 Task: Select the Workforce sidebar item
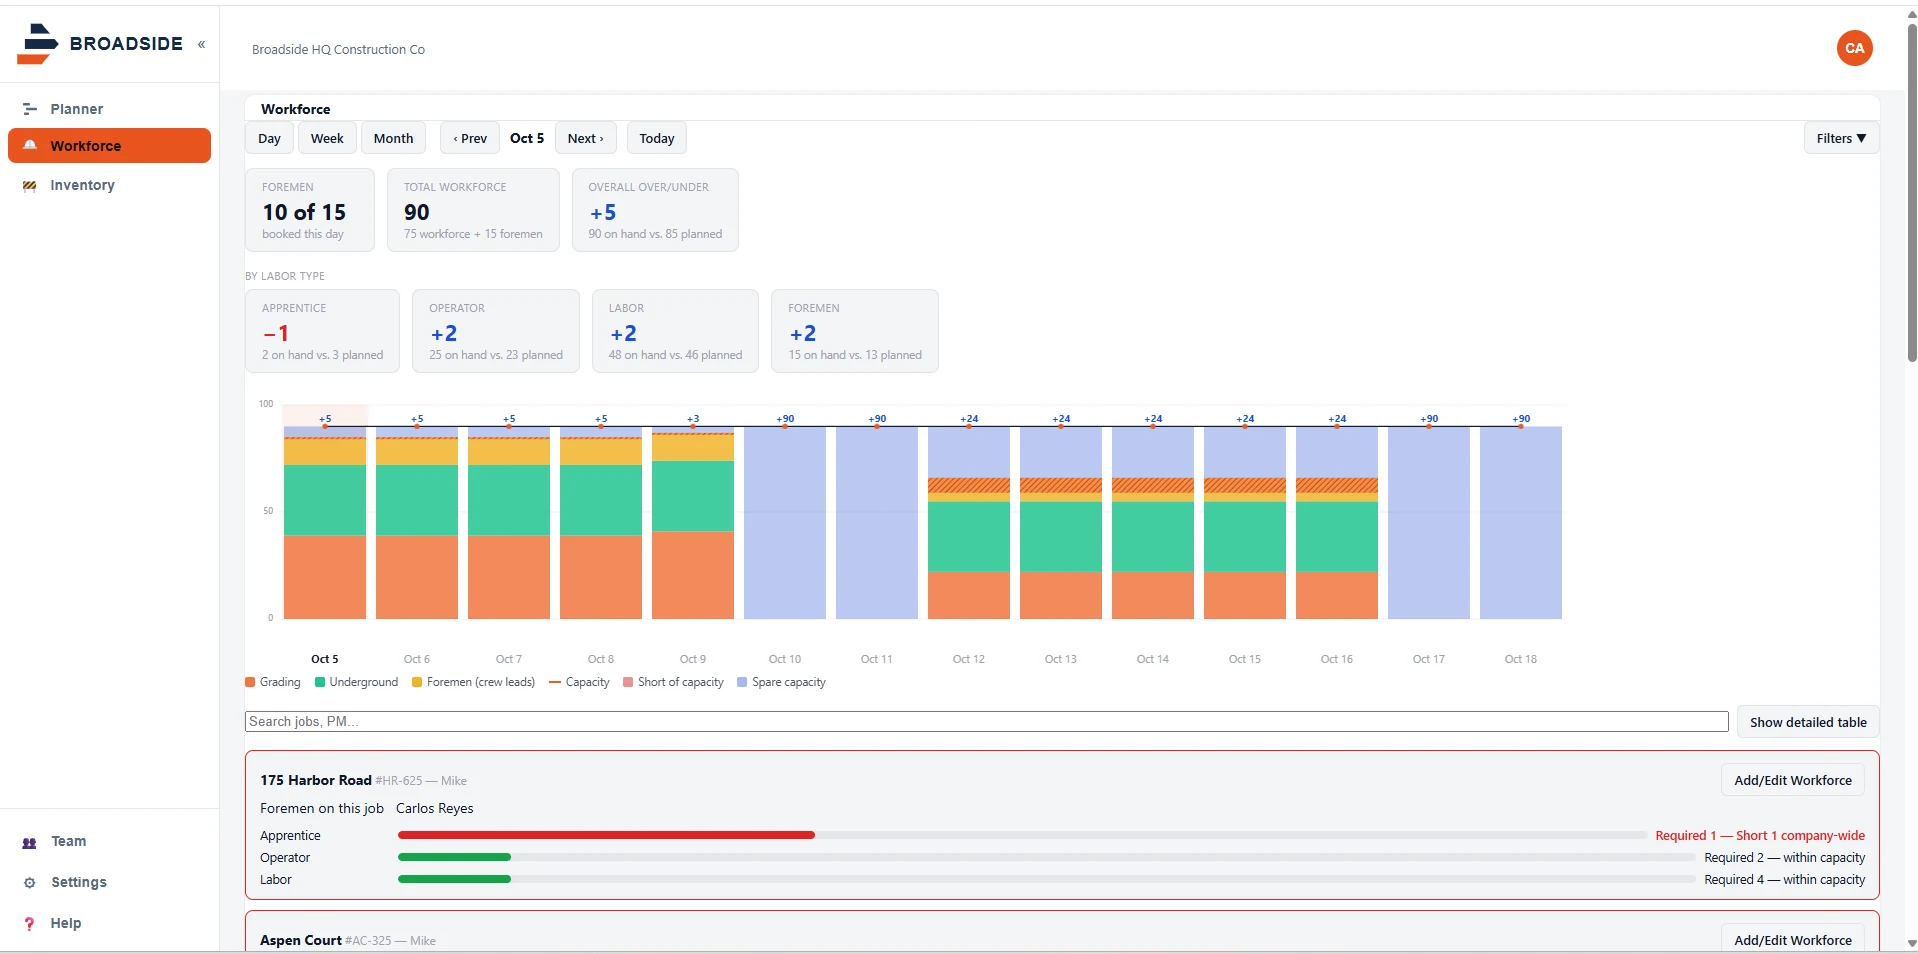pos(109,145)
